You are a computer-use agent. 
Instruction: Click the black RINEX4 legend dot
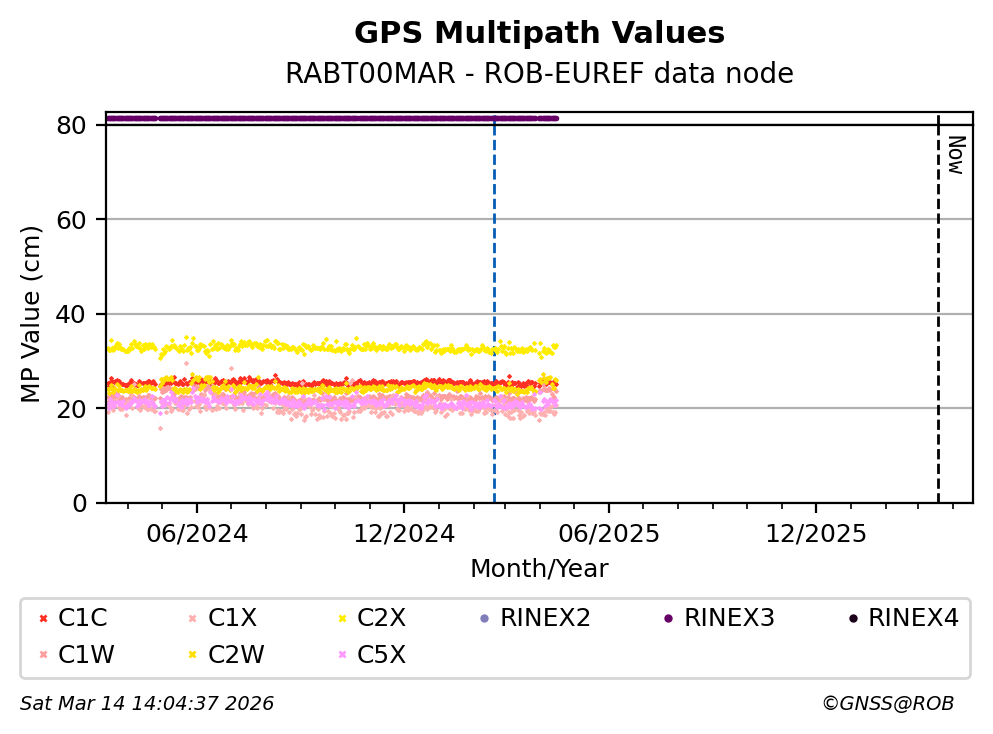[x=852, y=619]
